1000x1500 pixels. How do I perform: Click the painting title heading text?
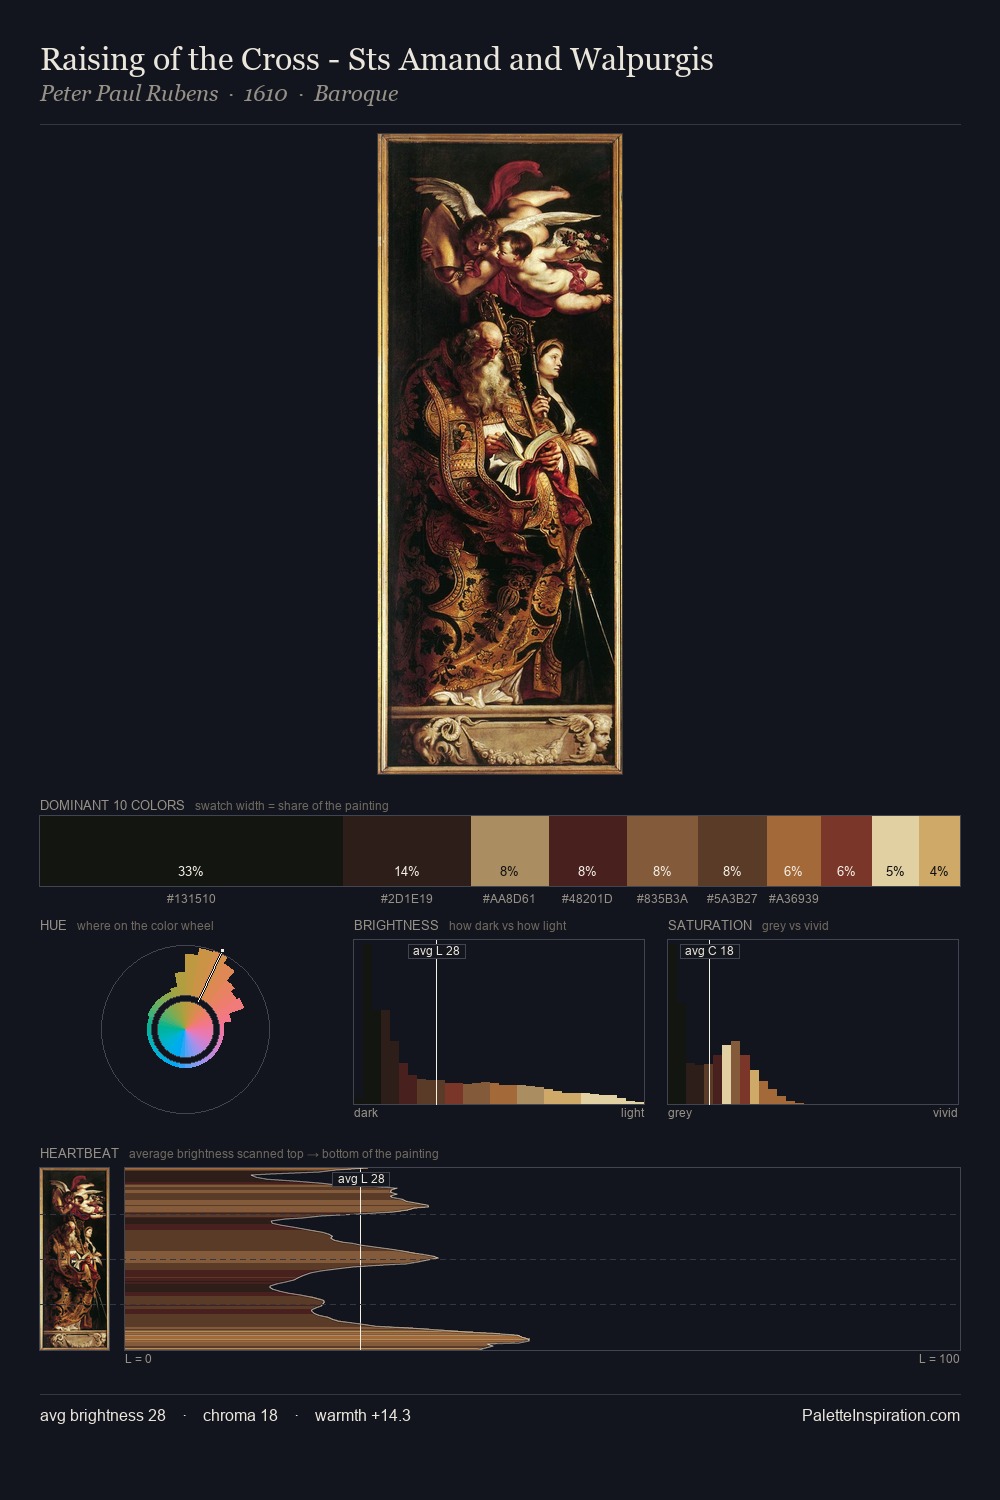coord(377,59)
